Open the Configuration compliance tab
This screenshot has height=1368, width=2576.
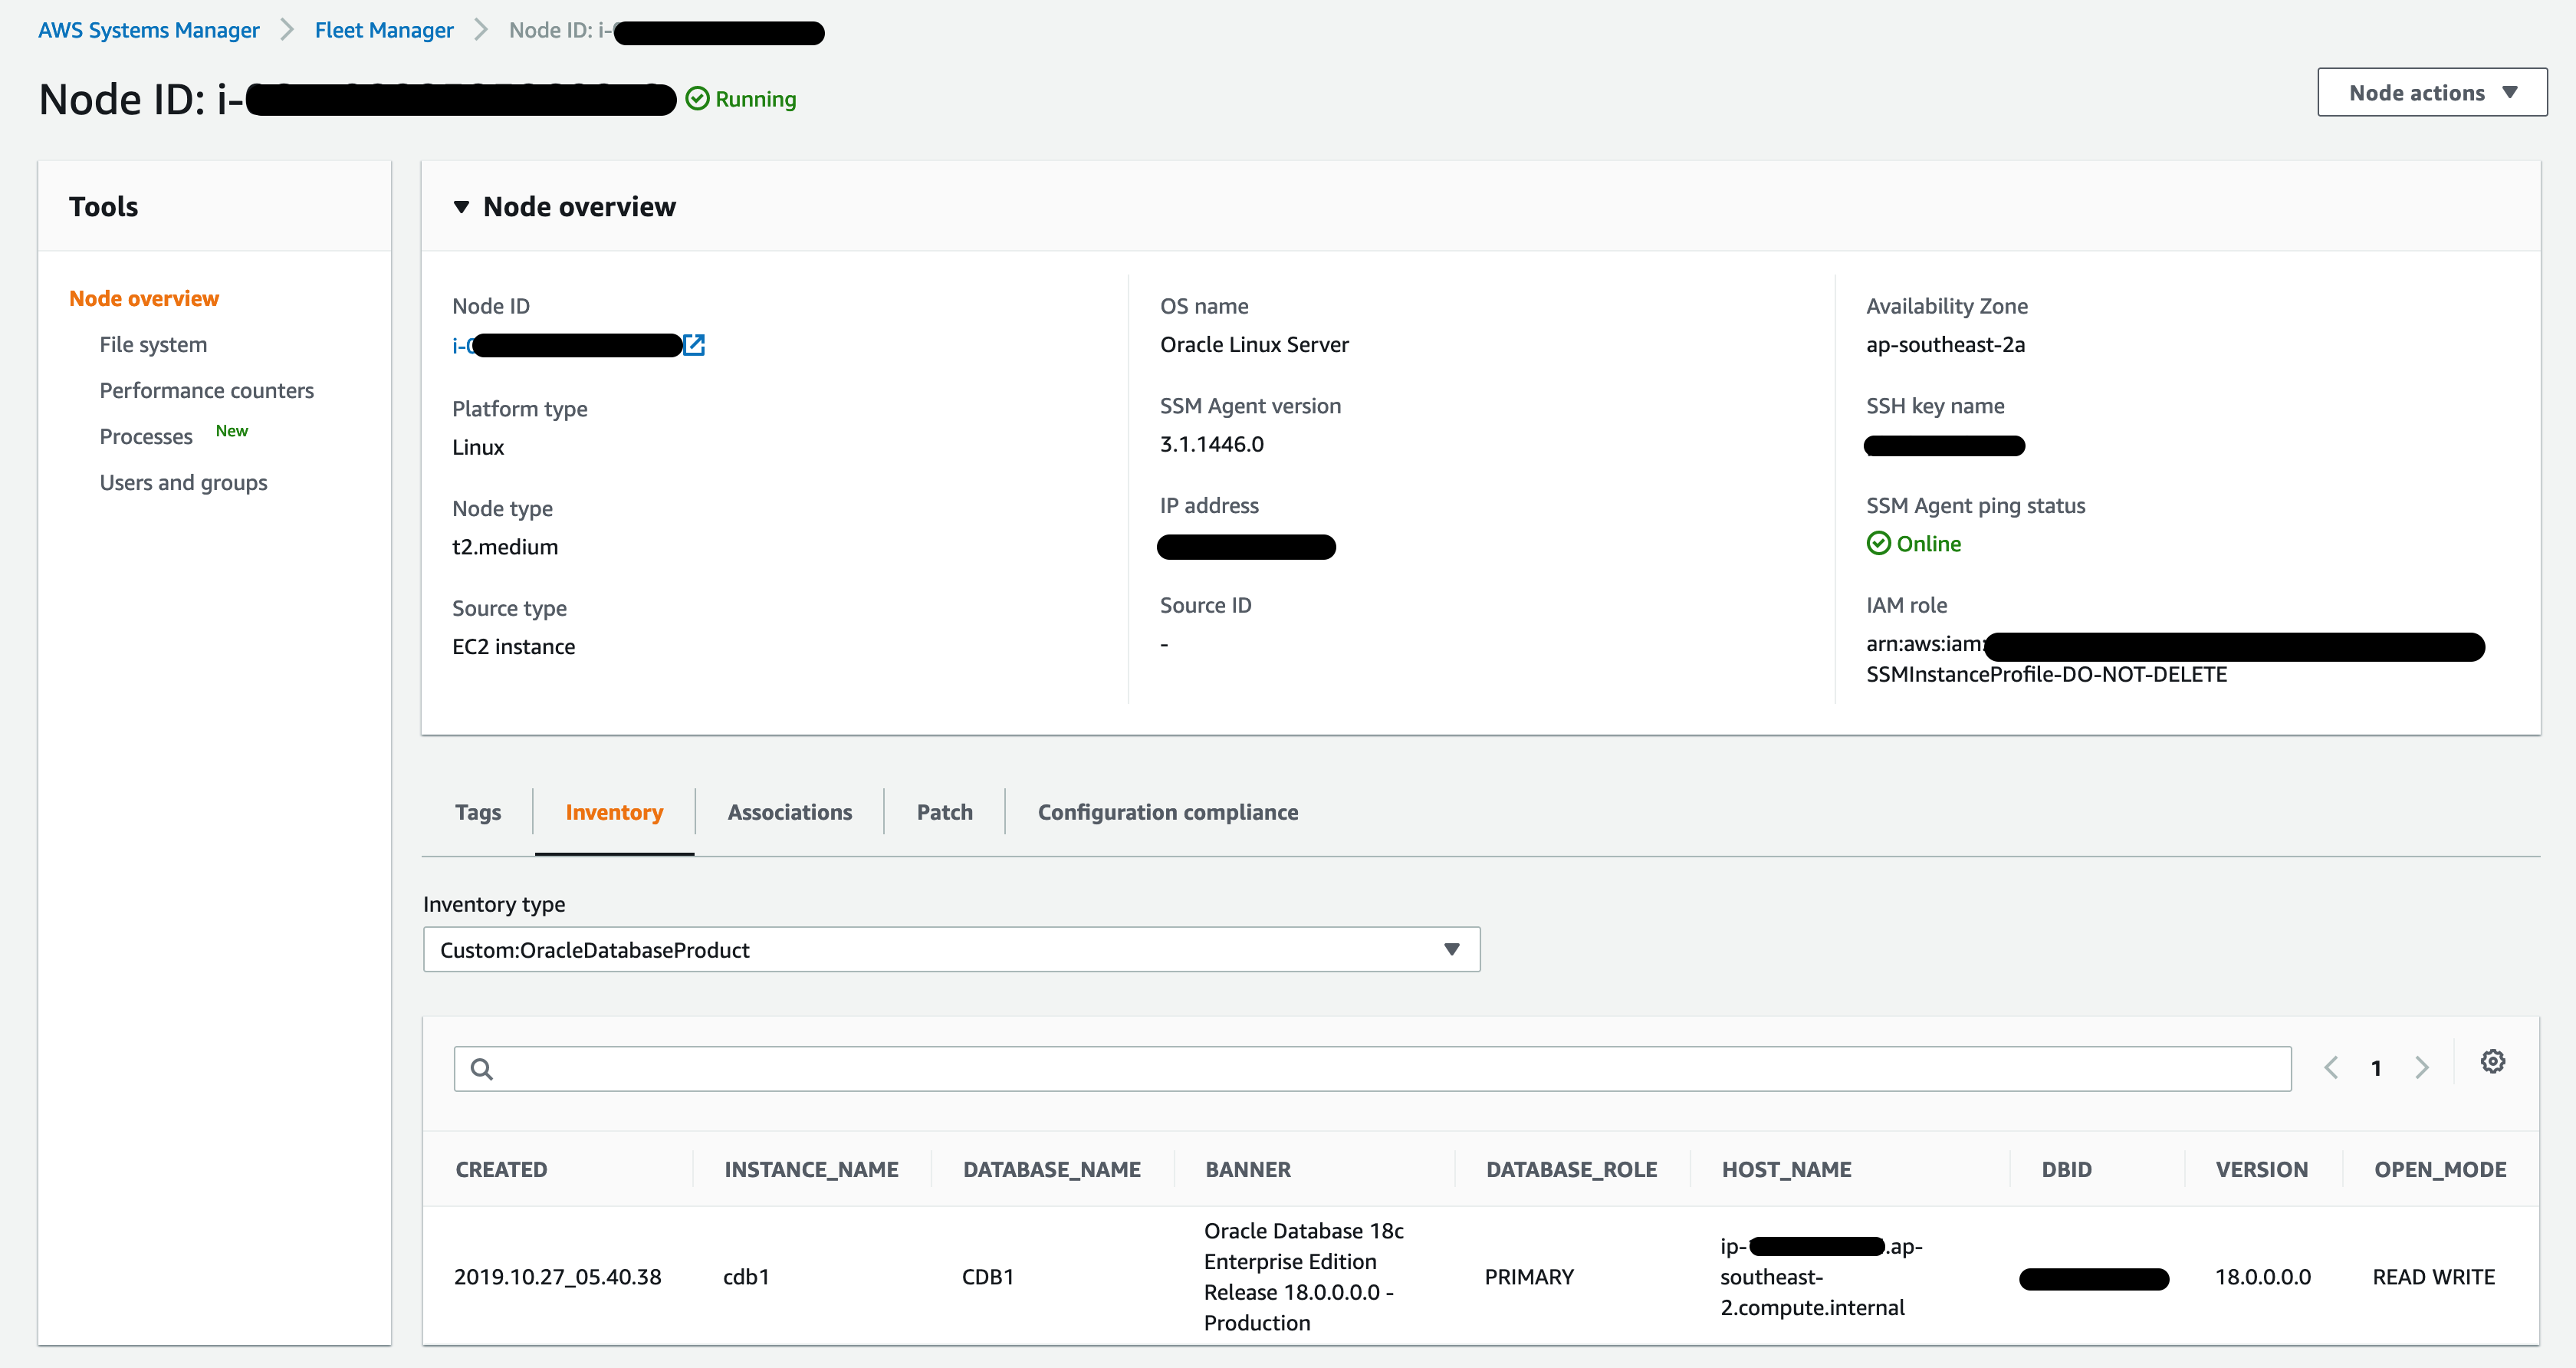[1167, 812]
